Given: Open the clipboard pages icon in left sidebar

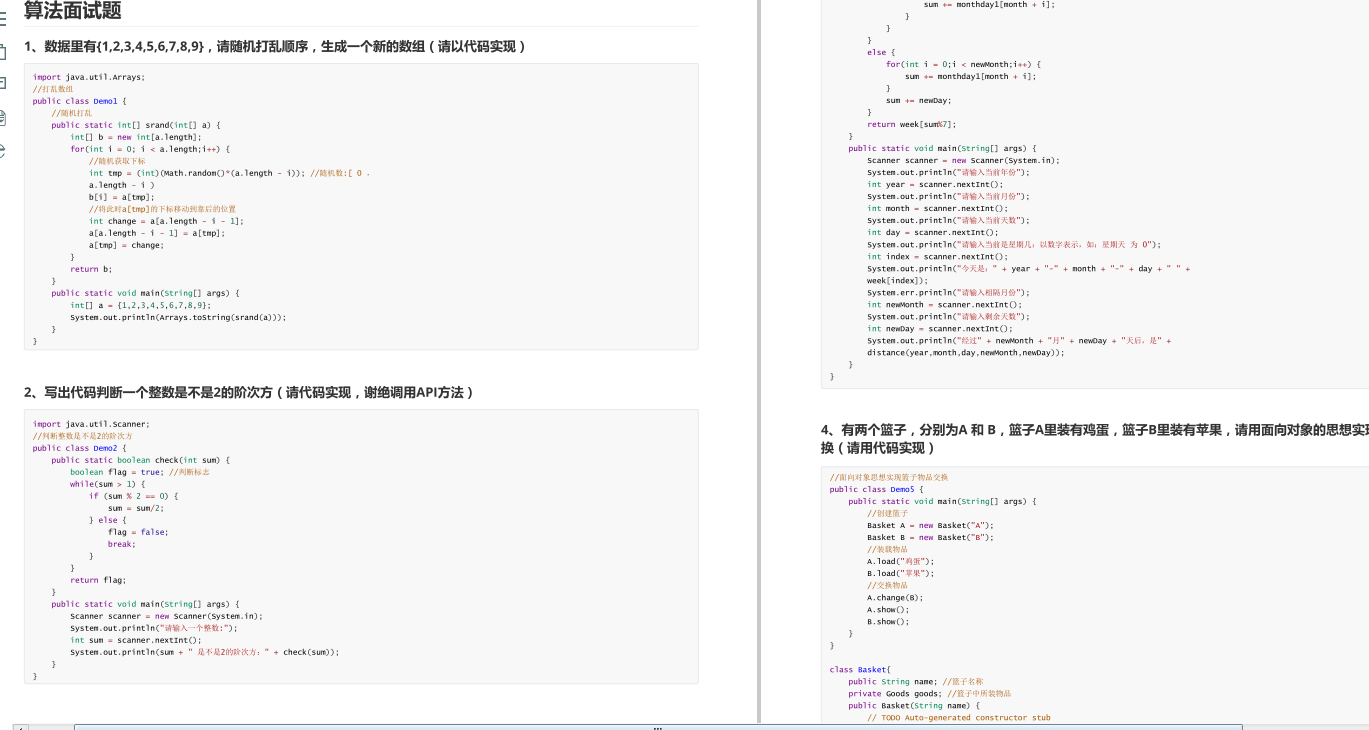Looking at the screenshot, I should 3,50.
